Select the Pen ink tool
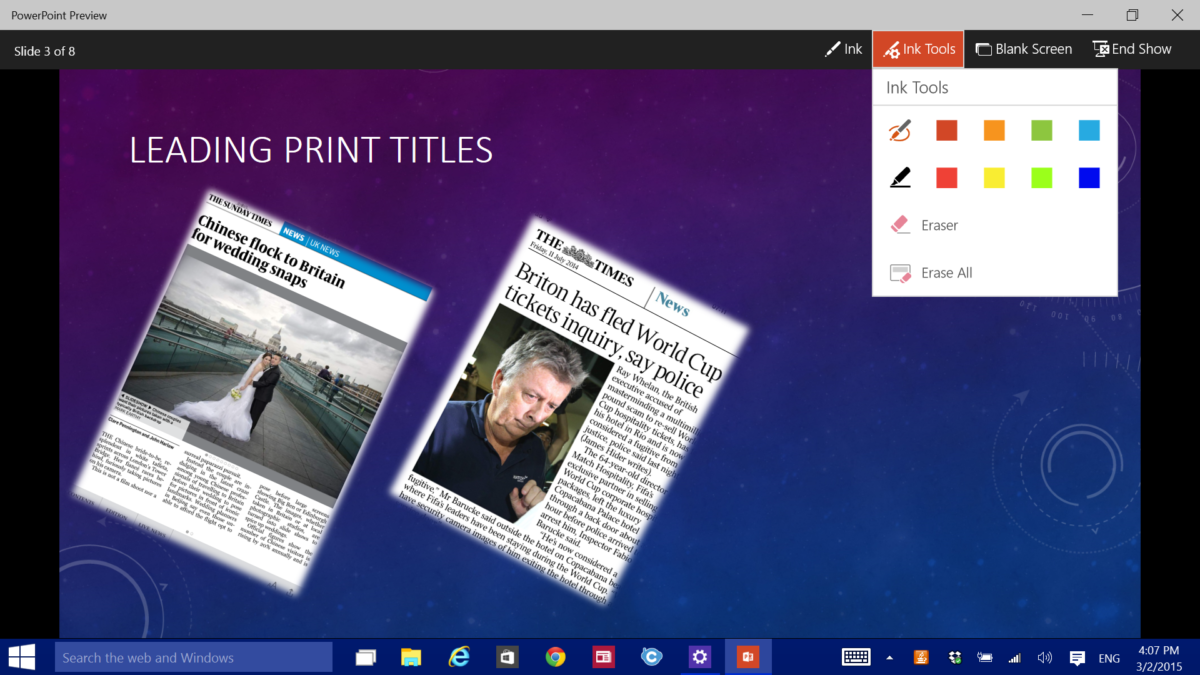This screenshot has height=675, width=1200. pos(898,130)
